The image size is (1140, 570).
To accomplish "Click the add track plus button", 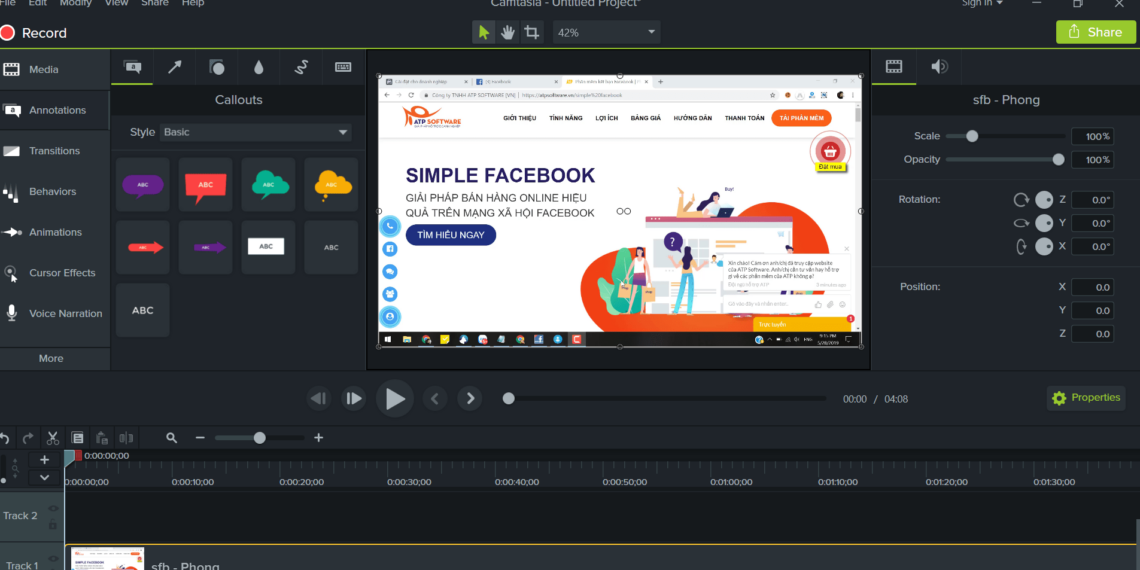I will [x=44, y=459].
